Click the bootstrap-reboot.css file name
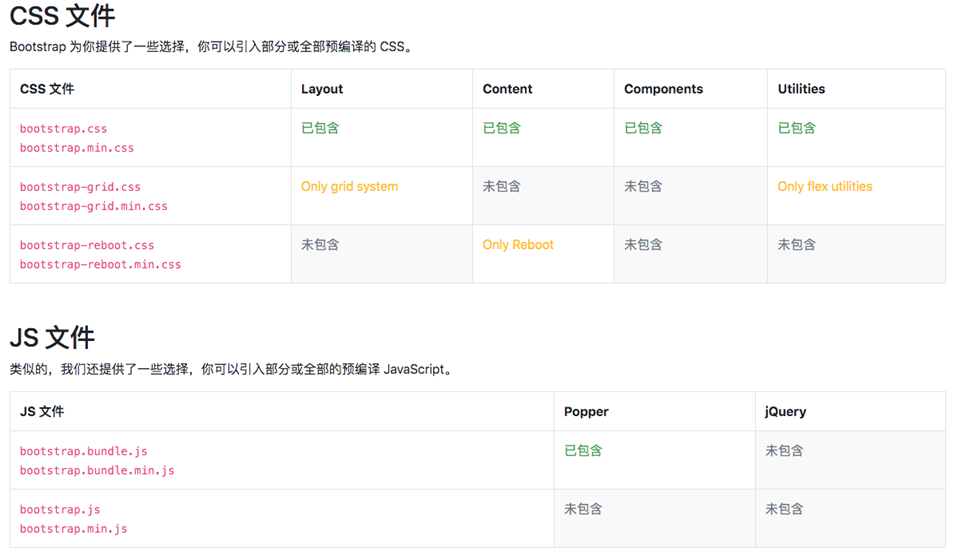The image size is (958, 555). (x=87, y=245)
